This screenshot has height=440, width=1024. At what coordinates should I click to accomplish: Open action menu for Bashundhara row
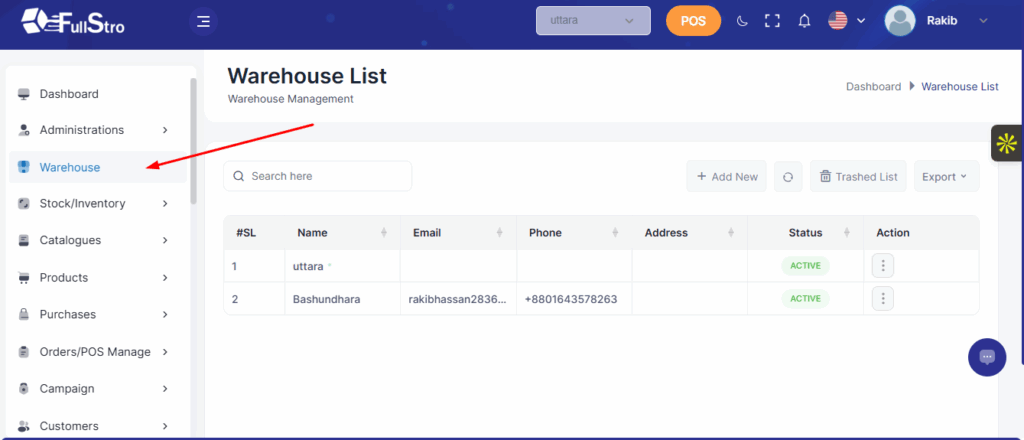click(883, 298)
